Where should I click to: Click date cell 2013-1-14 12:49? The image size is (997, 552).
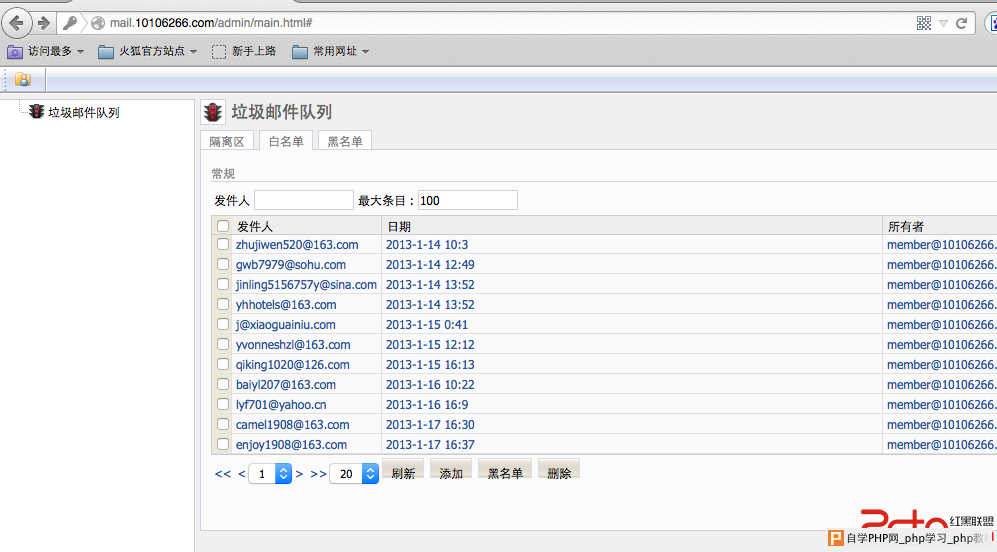tap(430, 265)
